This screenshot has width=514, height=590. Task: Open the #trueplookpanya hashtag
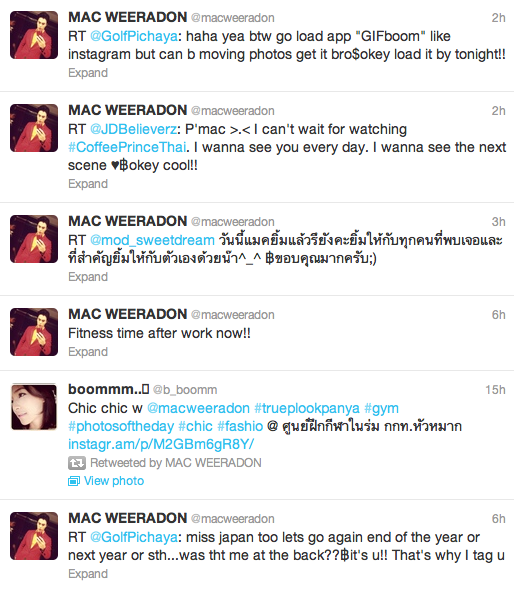[x=307, y=408]
